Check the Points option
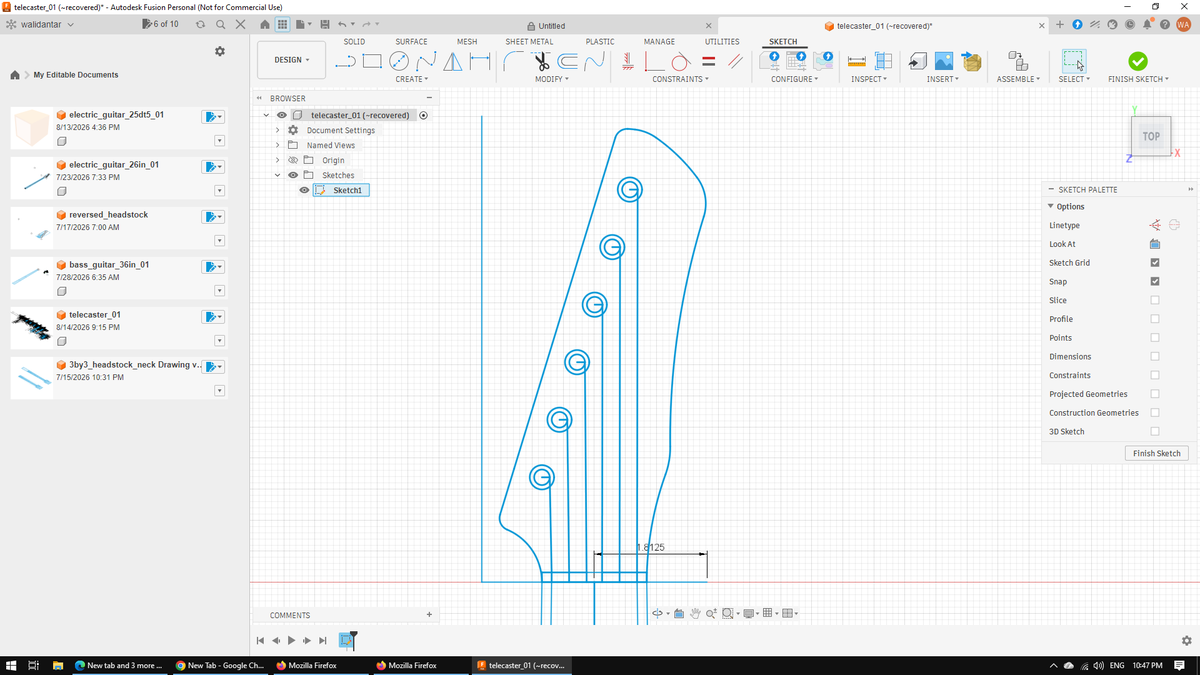The width and height of the screenshot is (1200, 675). coord(1155,338)
